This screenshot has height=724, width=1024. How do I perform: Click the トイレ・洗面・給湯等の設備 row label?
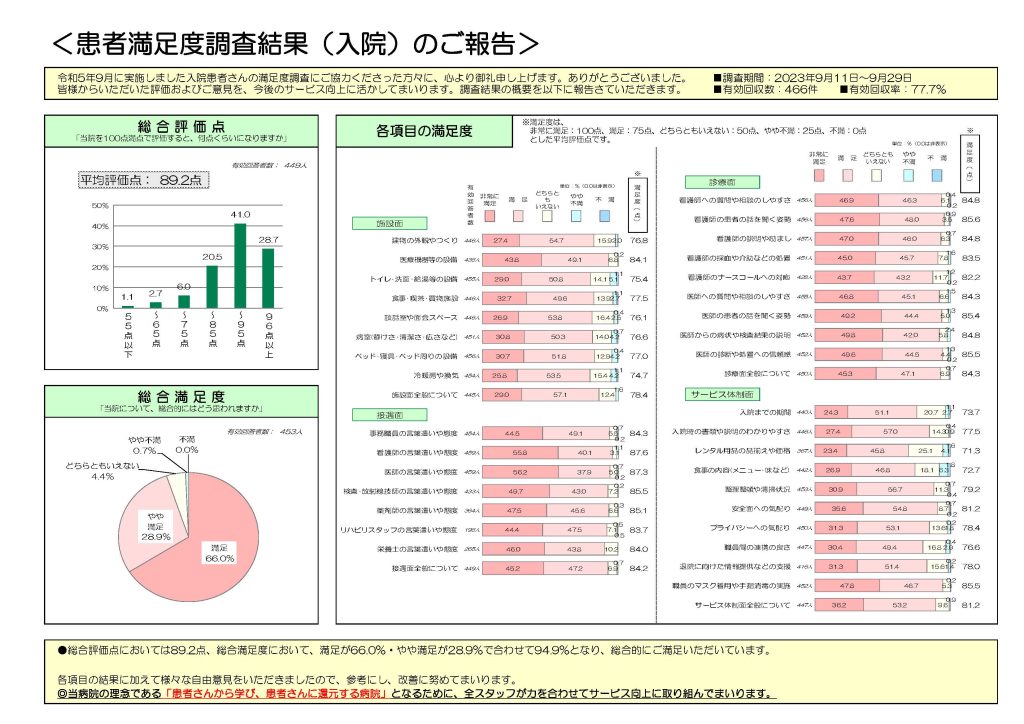pyautogui.click(x=413, y=279)
